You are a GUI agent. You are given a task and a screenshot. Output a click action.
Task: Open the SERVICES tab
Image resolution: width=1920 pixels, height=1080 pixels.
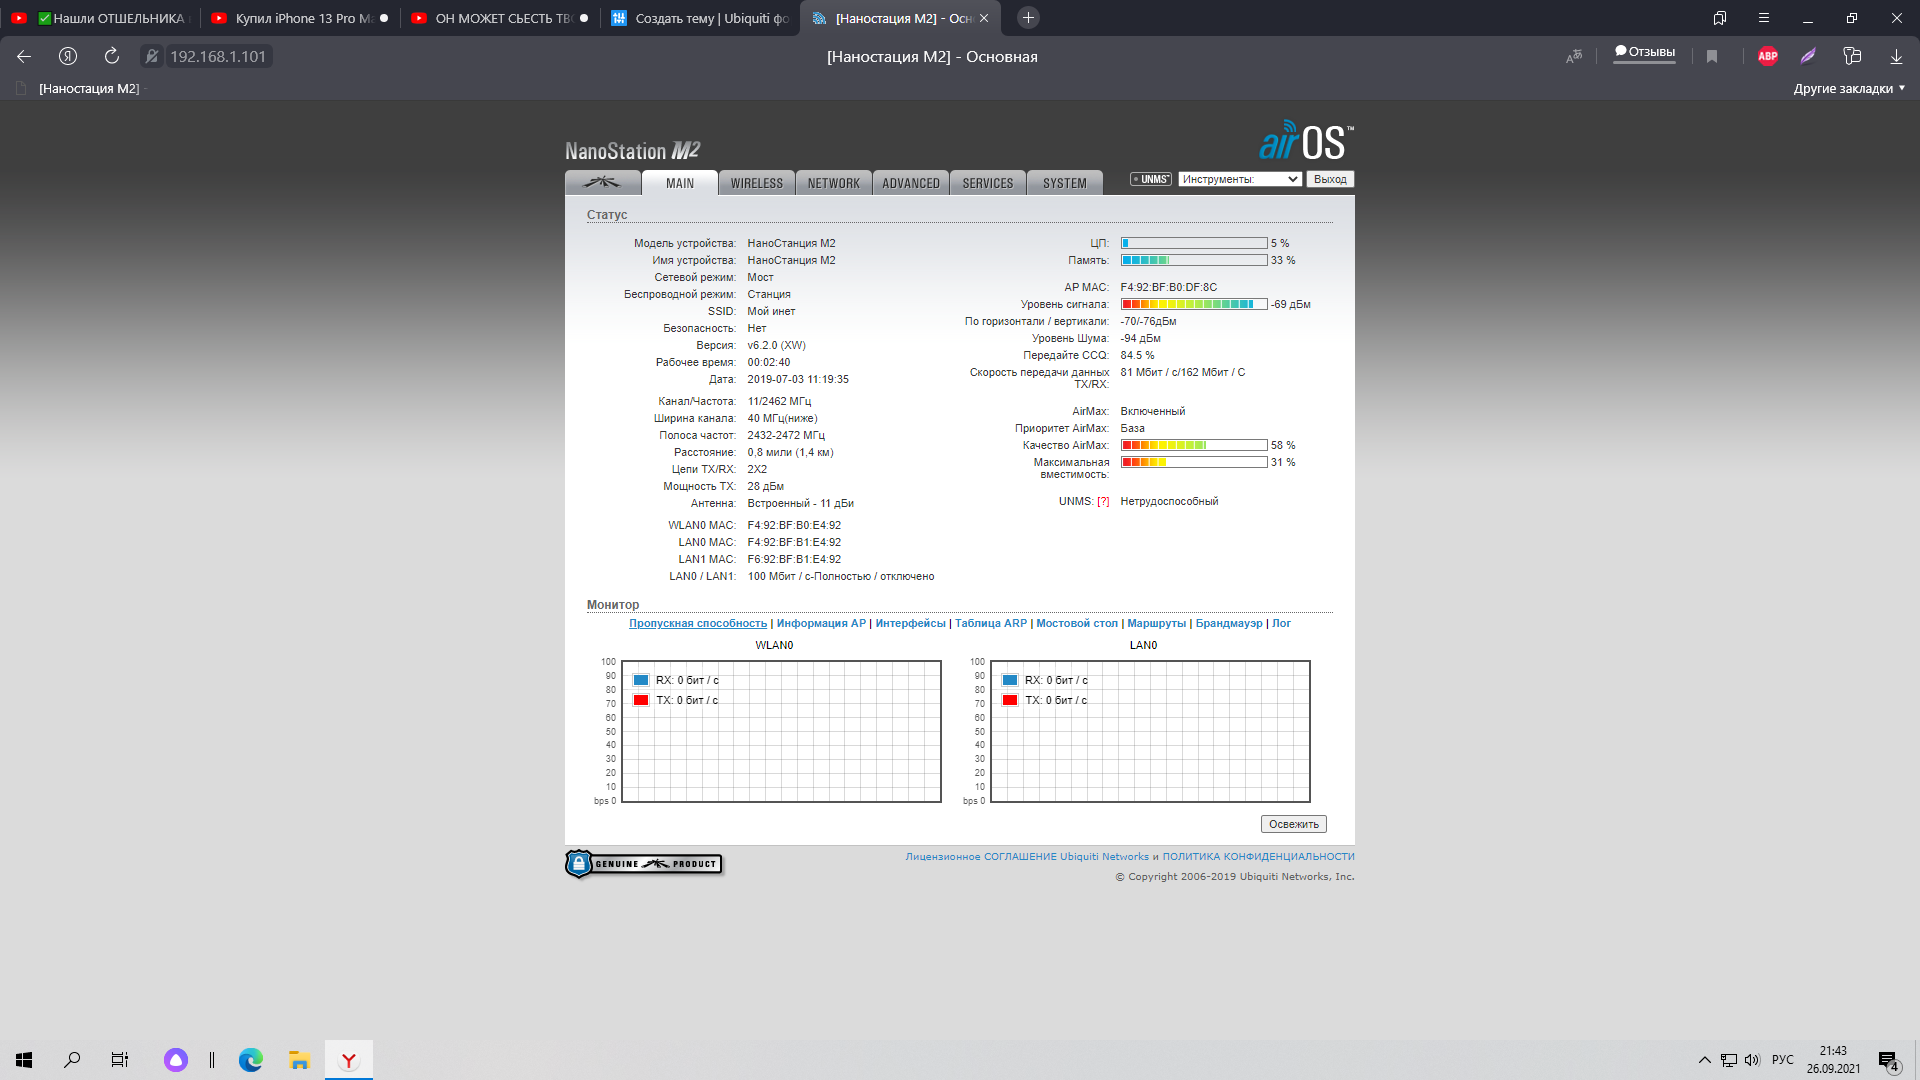coord(988,183)
